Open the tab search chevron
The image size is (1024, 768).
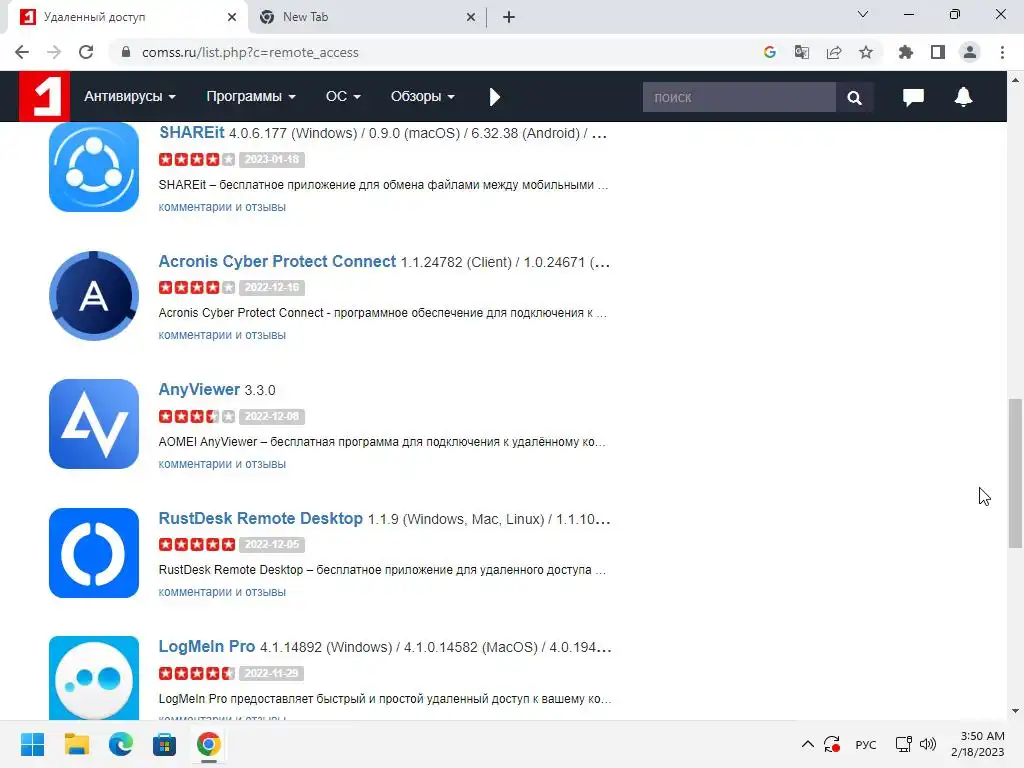click(863, 14)
